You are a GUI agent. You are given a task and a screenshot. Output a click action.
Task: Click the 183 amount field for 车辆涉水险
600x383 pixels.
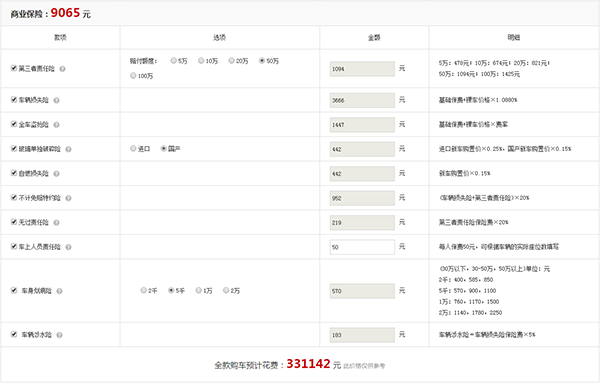(362, 335)
